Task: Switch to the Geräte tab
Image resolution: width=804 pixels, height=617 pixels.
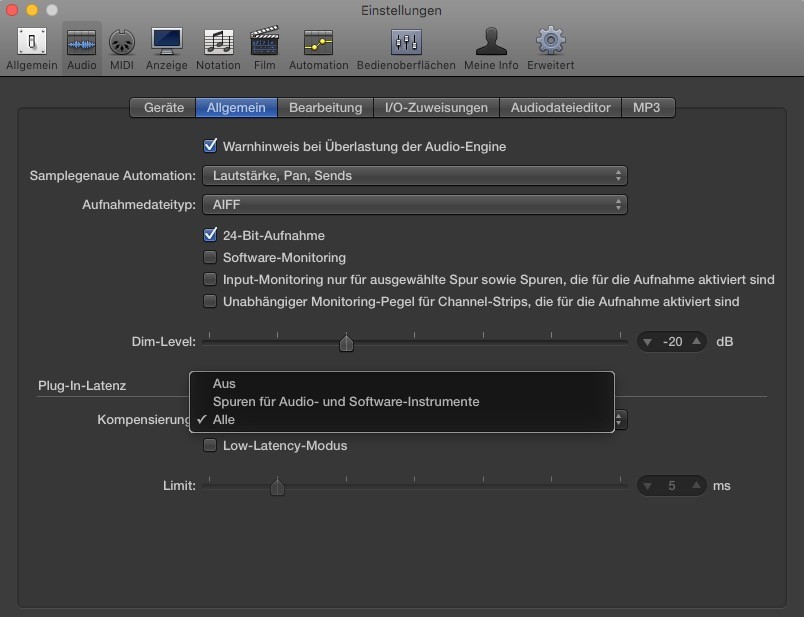Action: [x=163, y=108]
